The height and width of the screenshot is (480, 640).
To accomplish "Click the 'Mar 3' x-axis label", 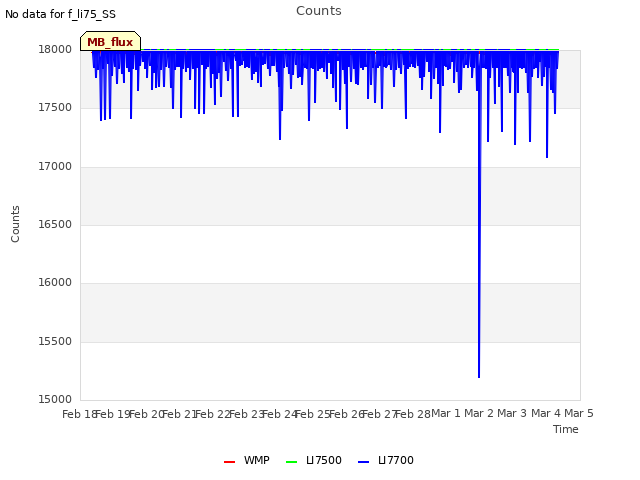I will pyautogui.click(x=512, y=413).
